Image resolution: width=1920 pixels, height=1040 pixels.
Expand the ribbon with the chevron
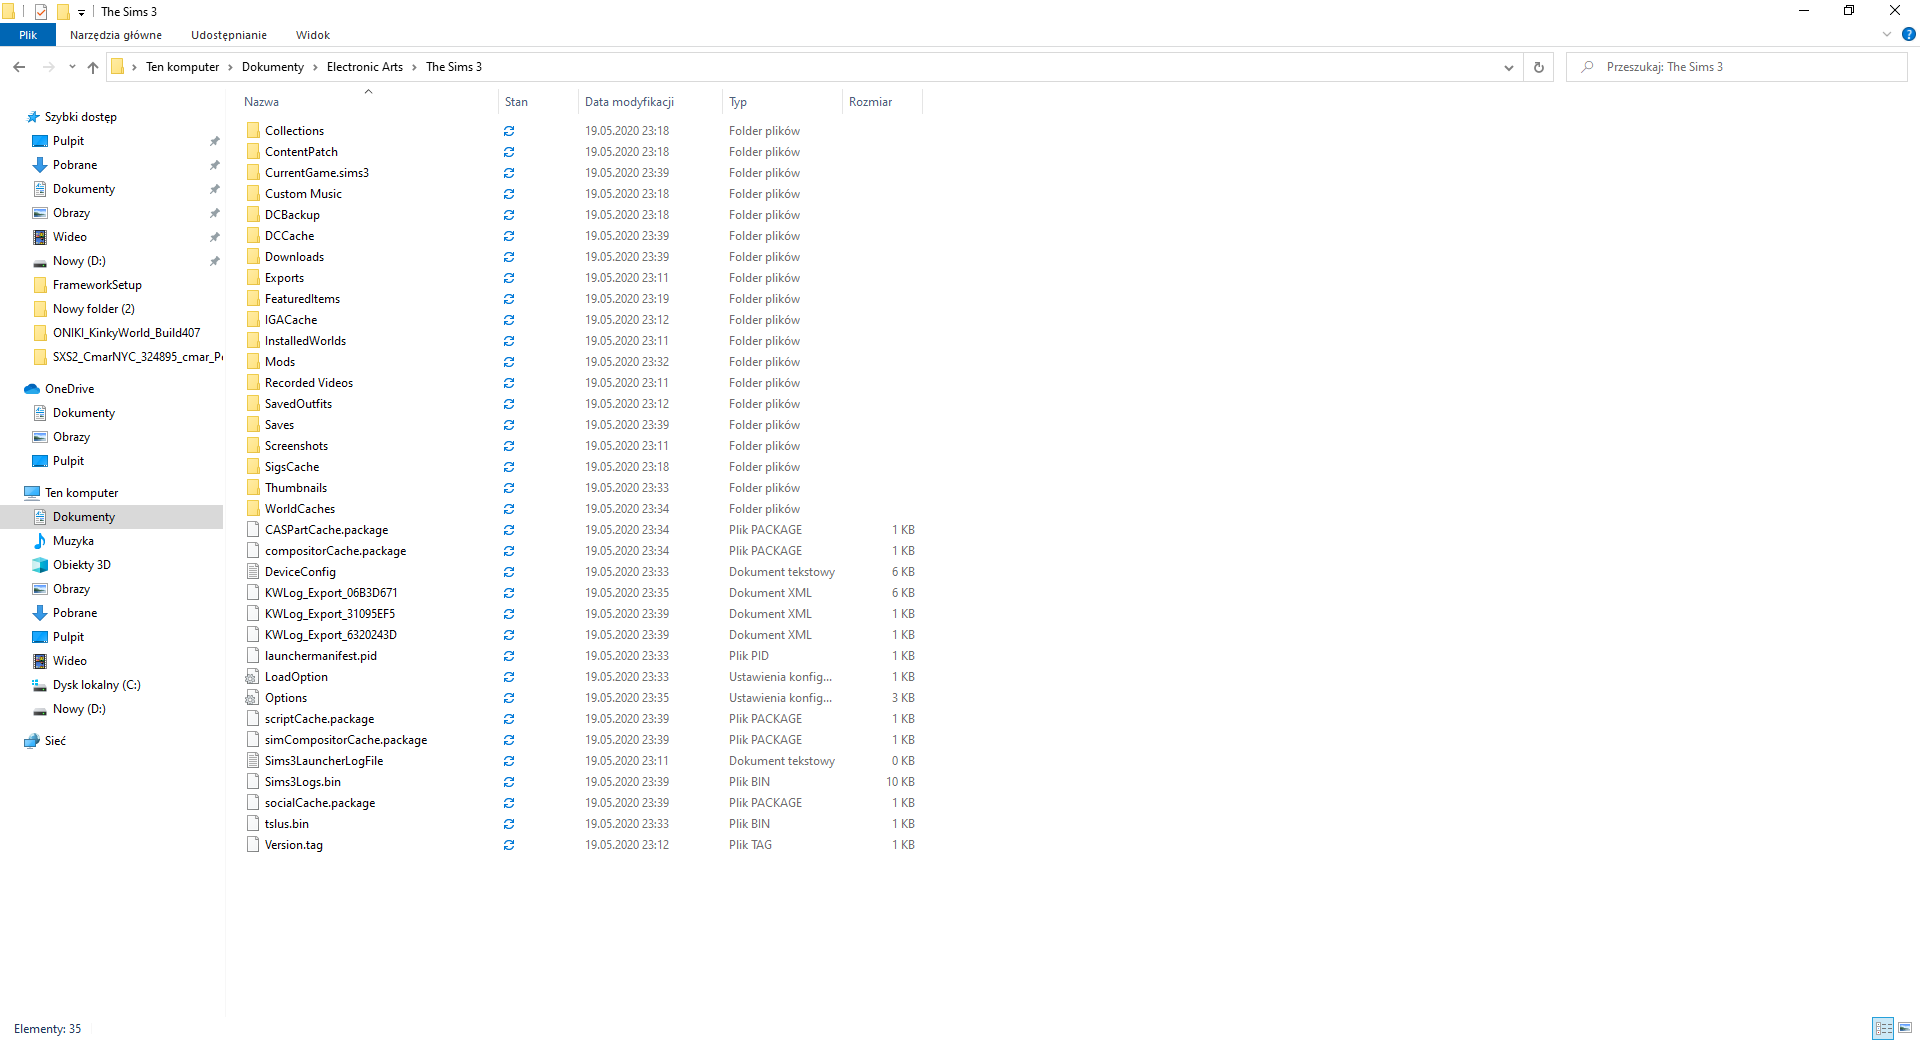[1887, 34]
